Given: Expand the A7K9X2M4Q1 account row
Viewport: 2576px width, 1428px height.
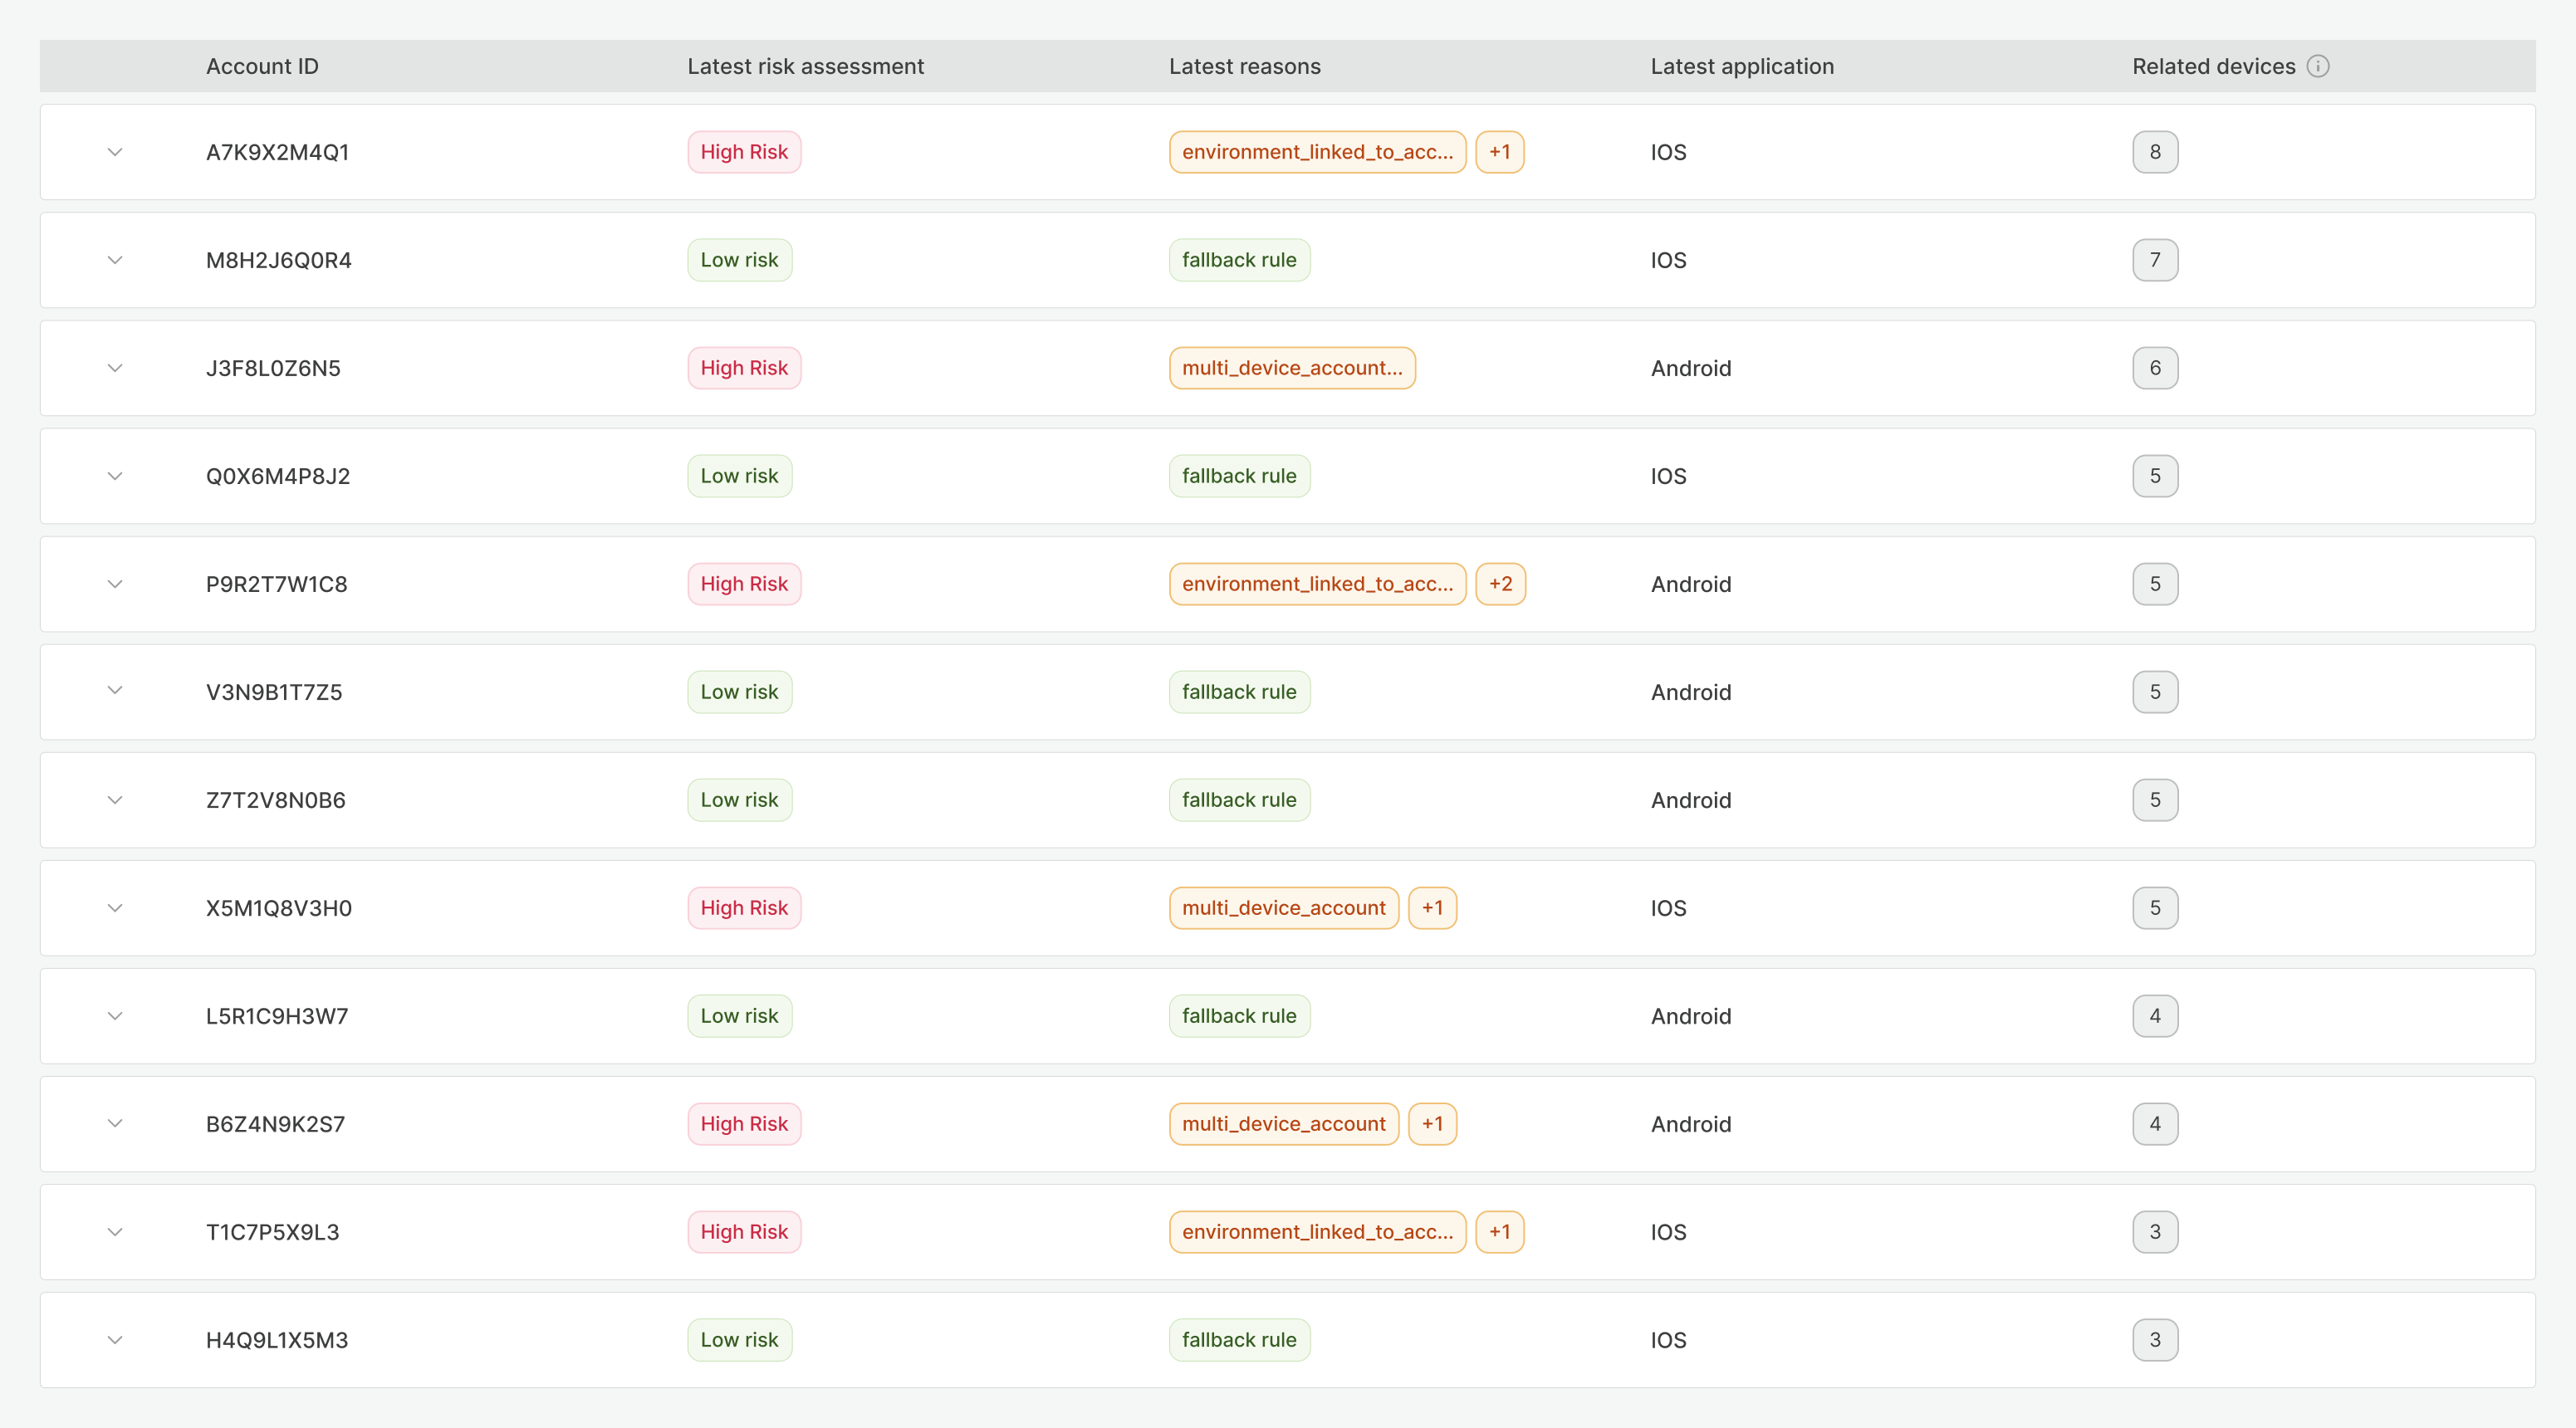Looking at the screenshot, I should (x=115, y=152).
